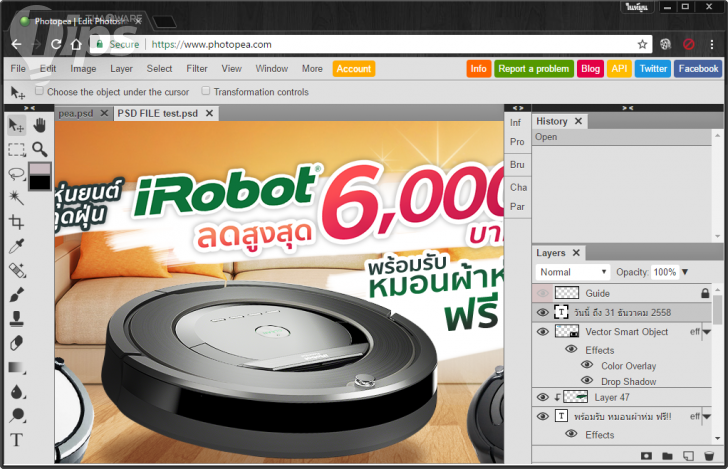728x469 pixels.
Task: Select the Crop tool
Action: tap(17, 222)
